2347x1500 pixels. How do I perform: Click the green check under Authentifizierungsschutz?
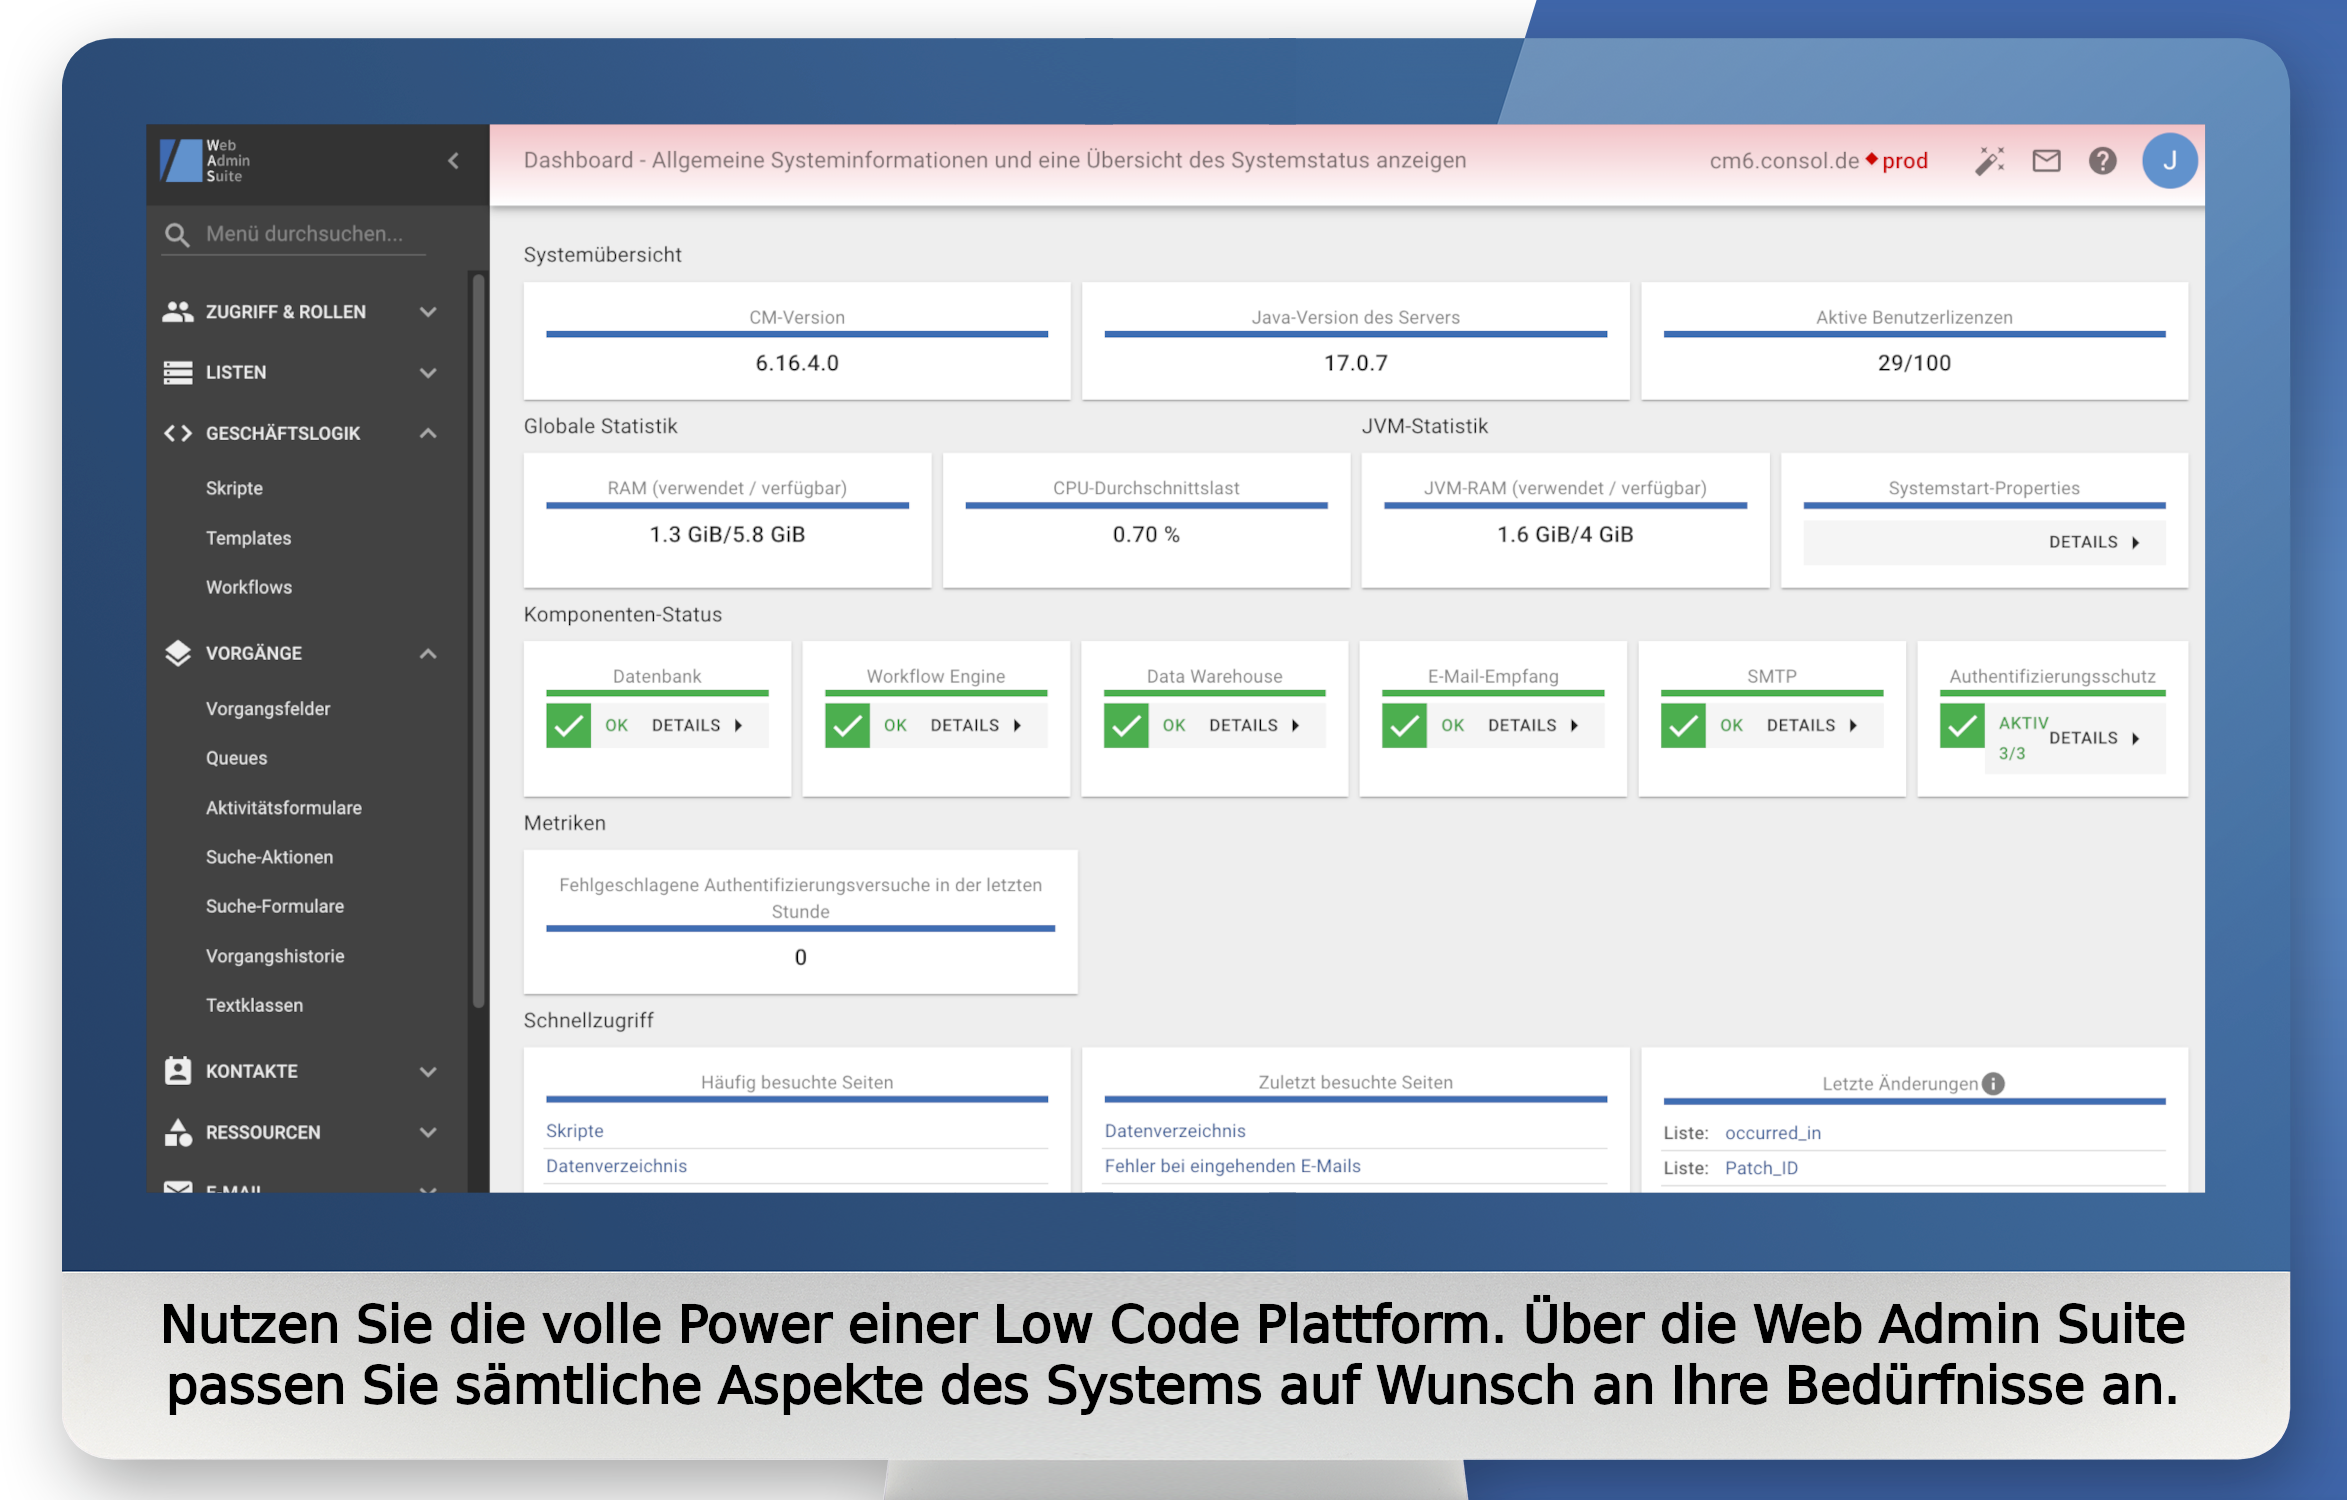point(1961,726)
